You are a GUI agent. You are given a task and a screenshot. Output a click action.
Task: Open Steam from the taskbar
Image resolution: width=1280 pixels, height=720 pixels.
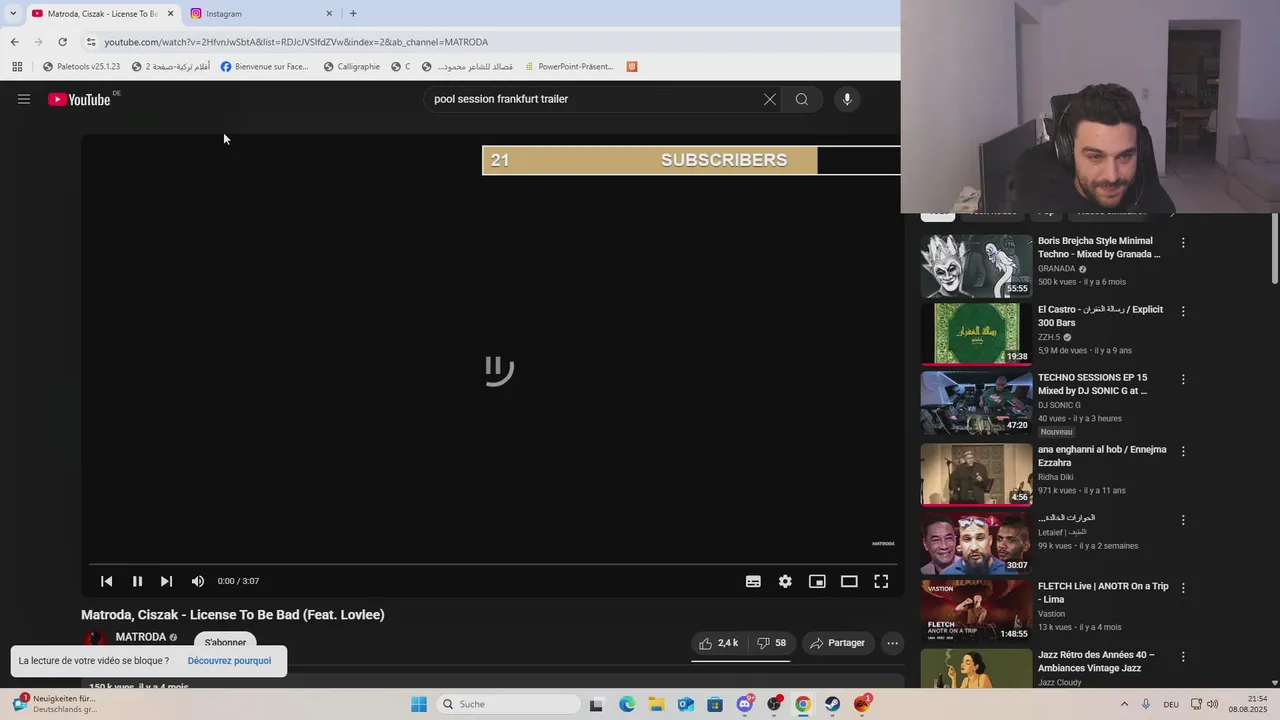click(x=832, y=704)
